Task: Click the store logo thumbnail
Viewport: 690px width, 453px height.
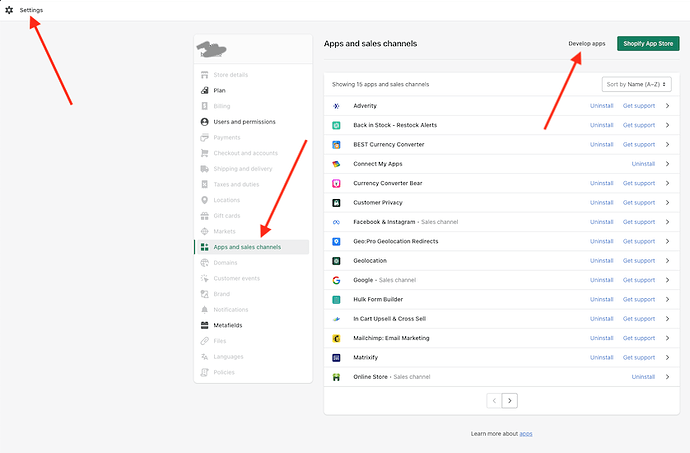Action: (211, 49)
